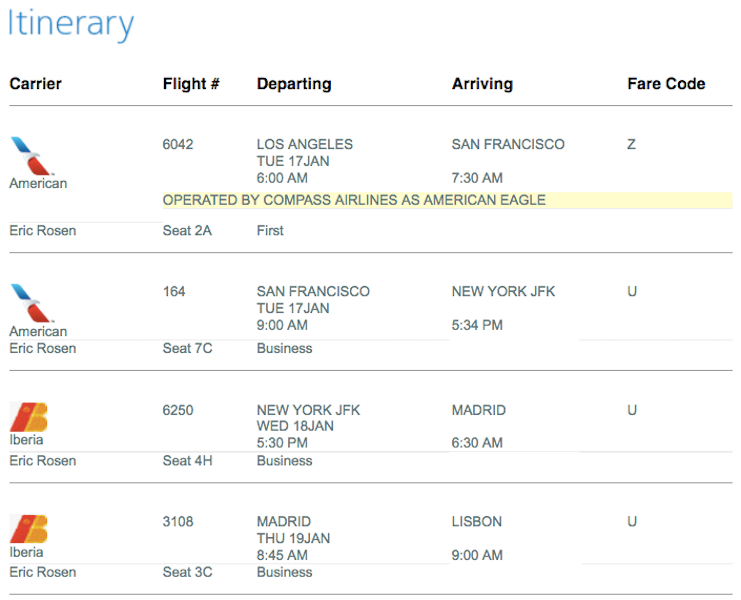Screen dimensions: 741x600
Task: Click the Itinerary heading
Action: pos(70,23)
